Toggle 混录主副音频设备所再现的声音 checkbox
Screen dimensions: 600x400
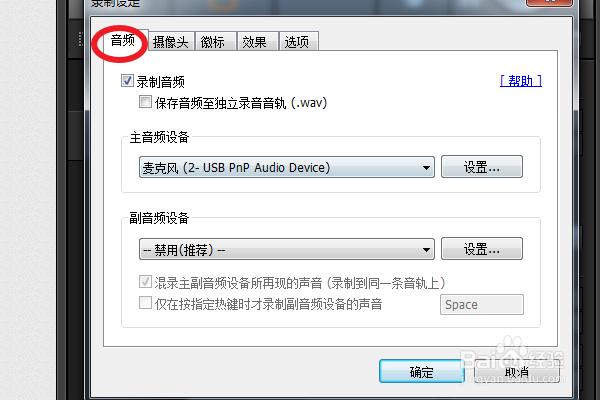pos(145,282)
